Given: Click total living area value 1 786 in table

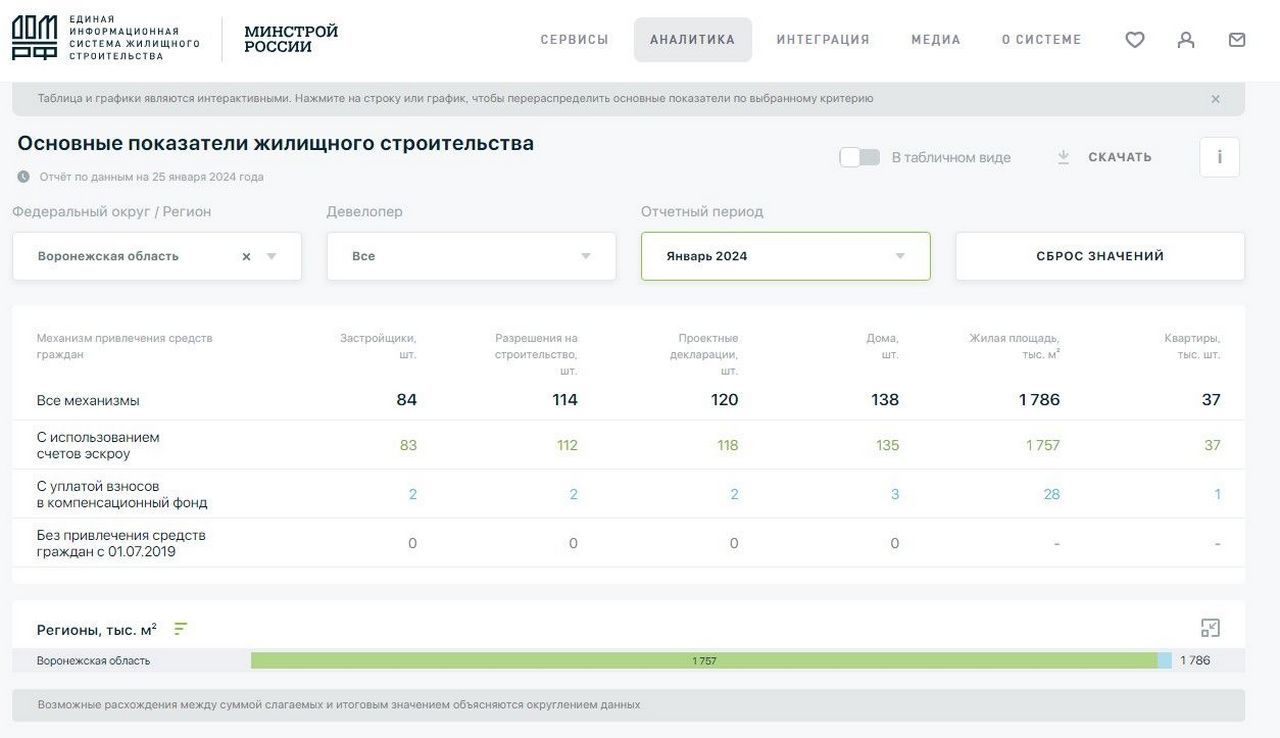Looking at the screenshot, I should tap(1040, 400).
